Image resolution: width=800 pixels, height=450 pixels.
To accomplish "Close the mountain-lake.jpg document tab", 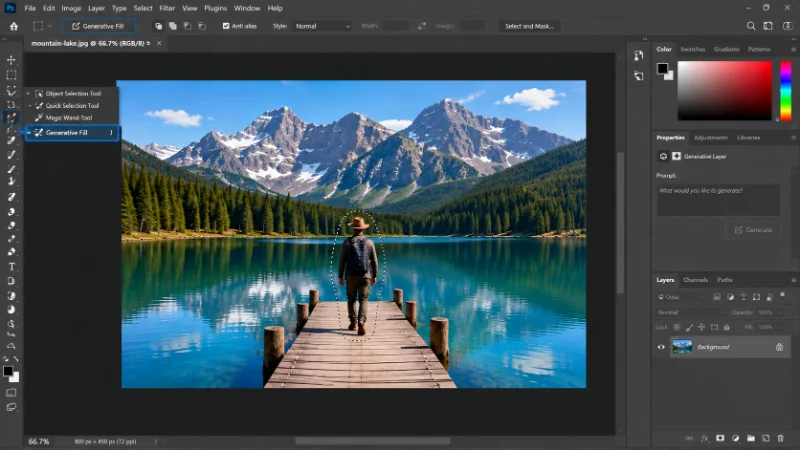I will coord(159,43).
